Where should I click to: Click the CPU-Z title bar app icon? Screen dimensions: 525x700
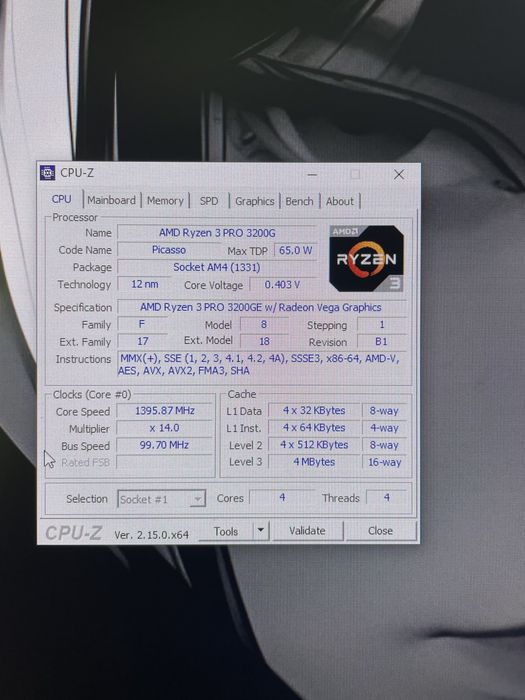[x=47, y=173]
